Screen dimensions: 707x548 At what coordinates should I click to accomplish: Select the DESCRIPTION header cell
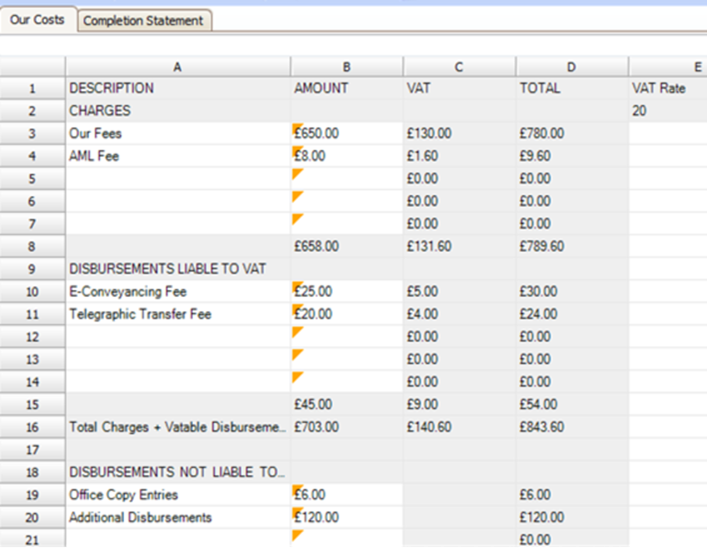click(177, 88)
